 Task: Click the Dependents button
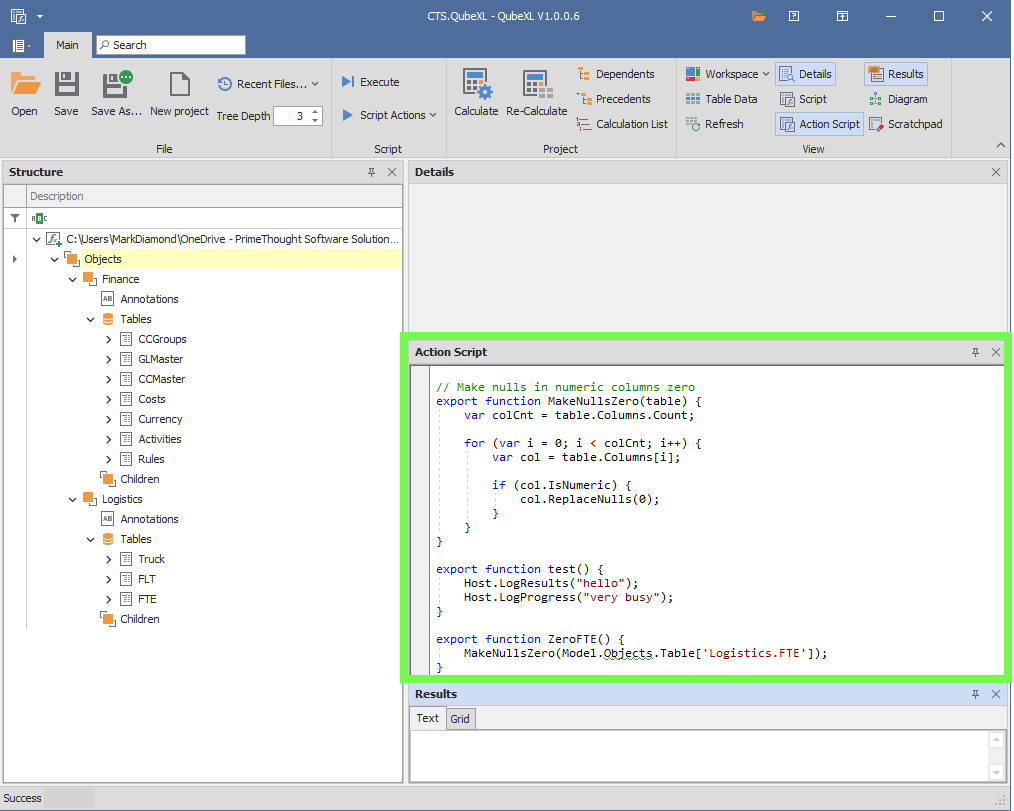pyautogui.click(x=615, y=74)
